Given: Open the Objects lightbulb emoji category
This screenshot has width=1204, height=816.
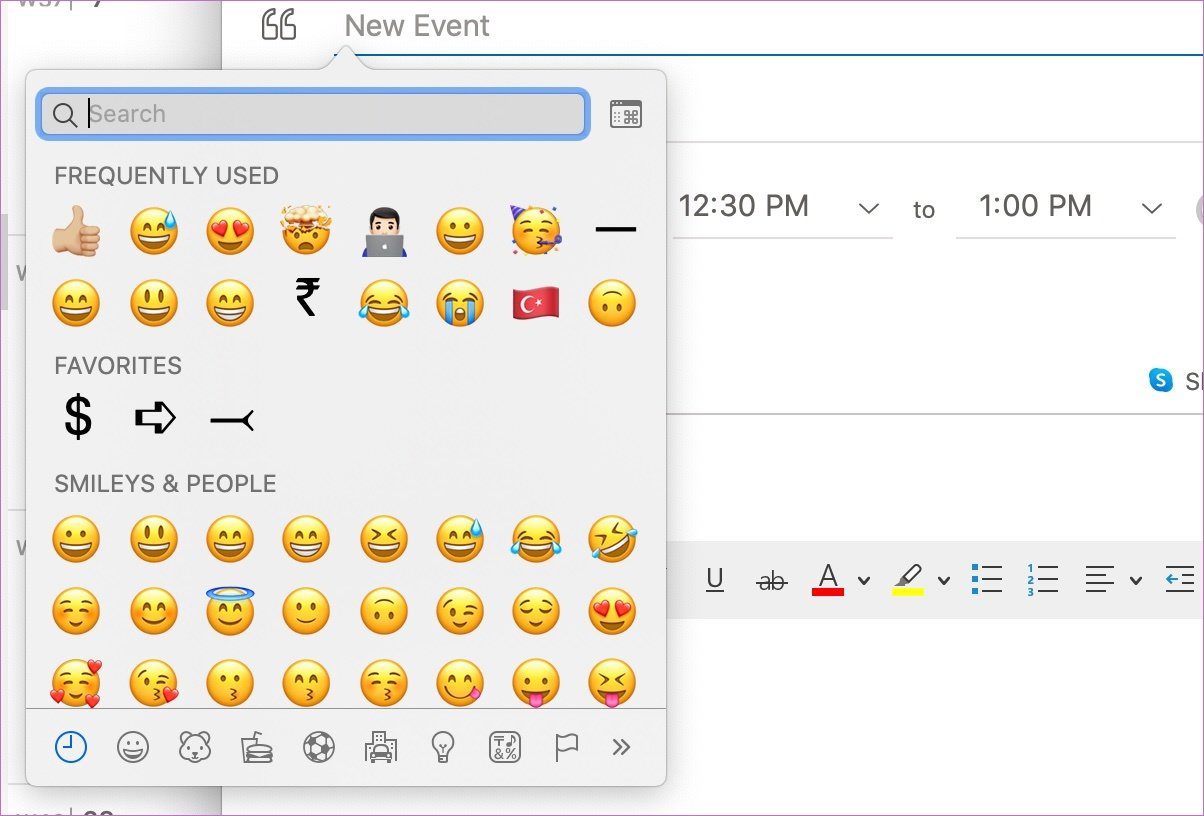Looking at the screenshot, I should (x=443, y=746).
